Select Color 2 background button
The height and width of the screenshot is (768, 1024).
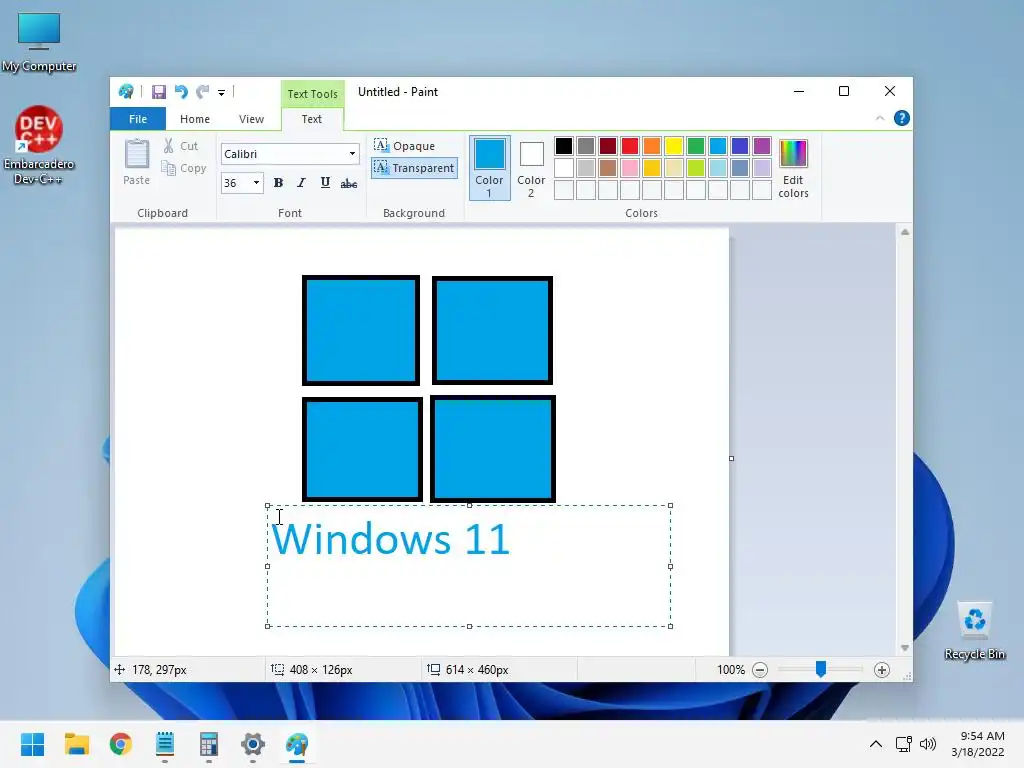point(531,168)
